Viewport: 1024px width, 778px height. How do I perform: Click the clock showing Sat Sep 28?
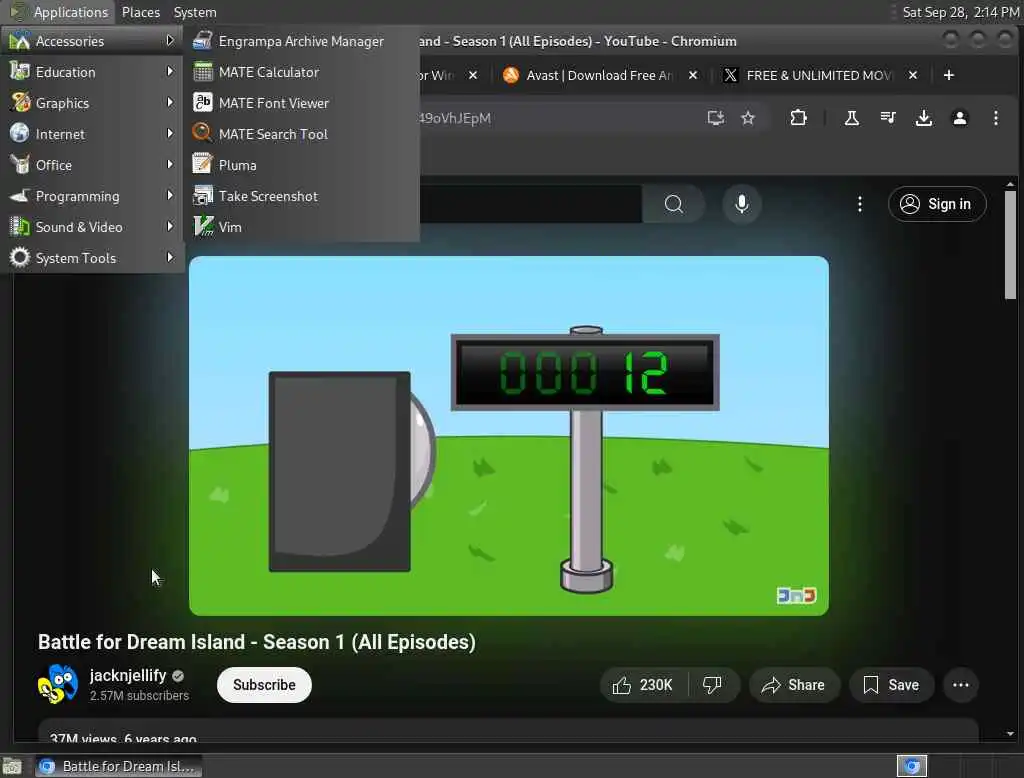coord(961,12)
